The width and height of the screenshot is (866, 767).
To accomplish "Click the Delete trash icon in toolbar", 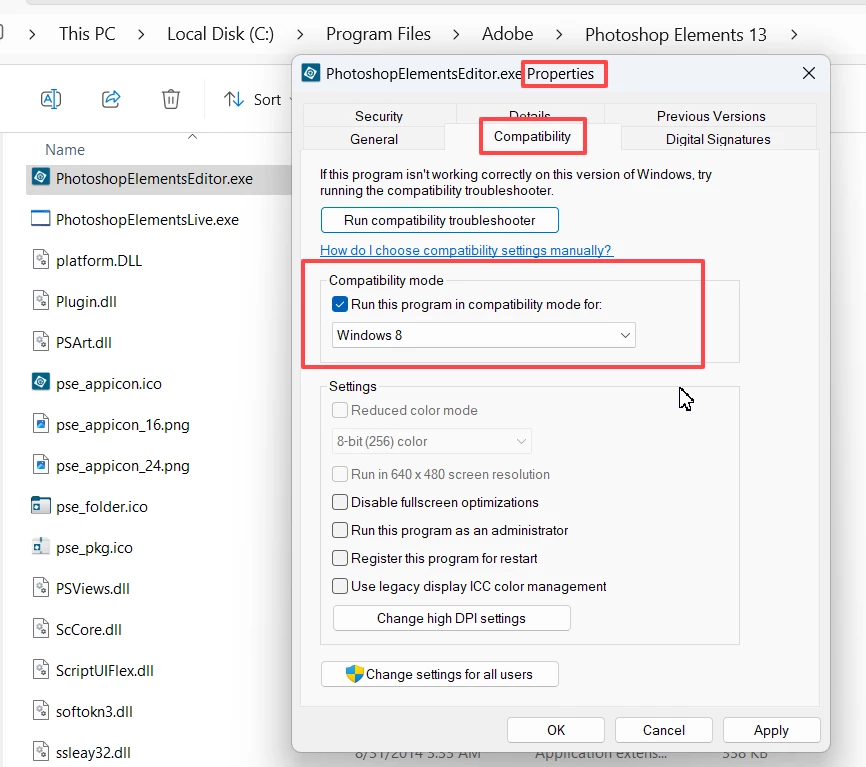I will pos(171,99).
